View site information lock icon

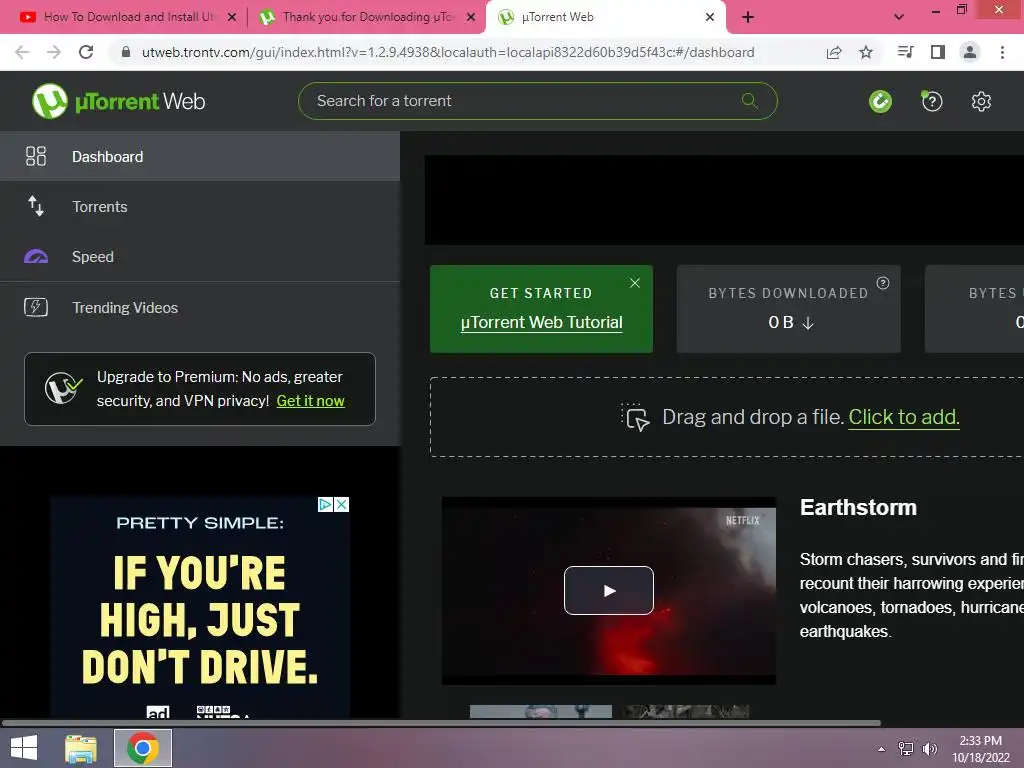click(x=126, y=52)
